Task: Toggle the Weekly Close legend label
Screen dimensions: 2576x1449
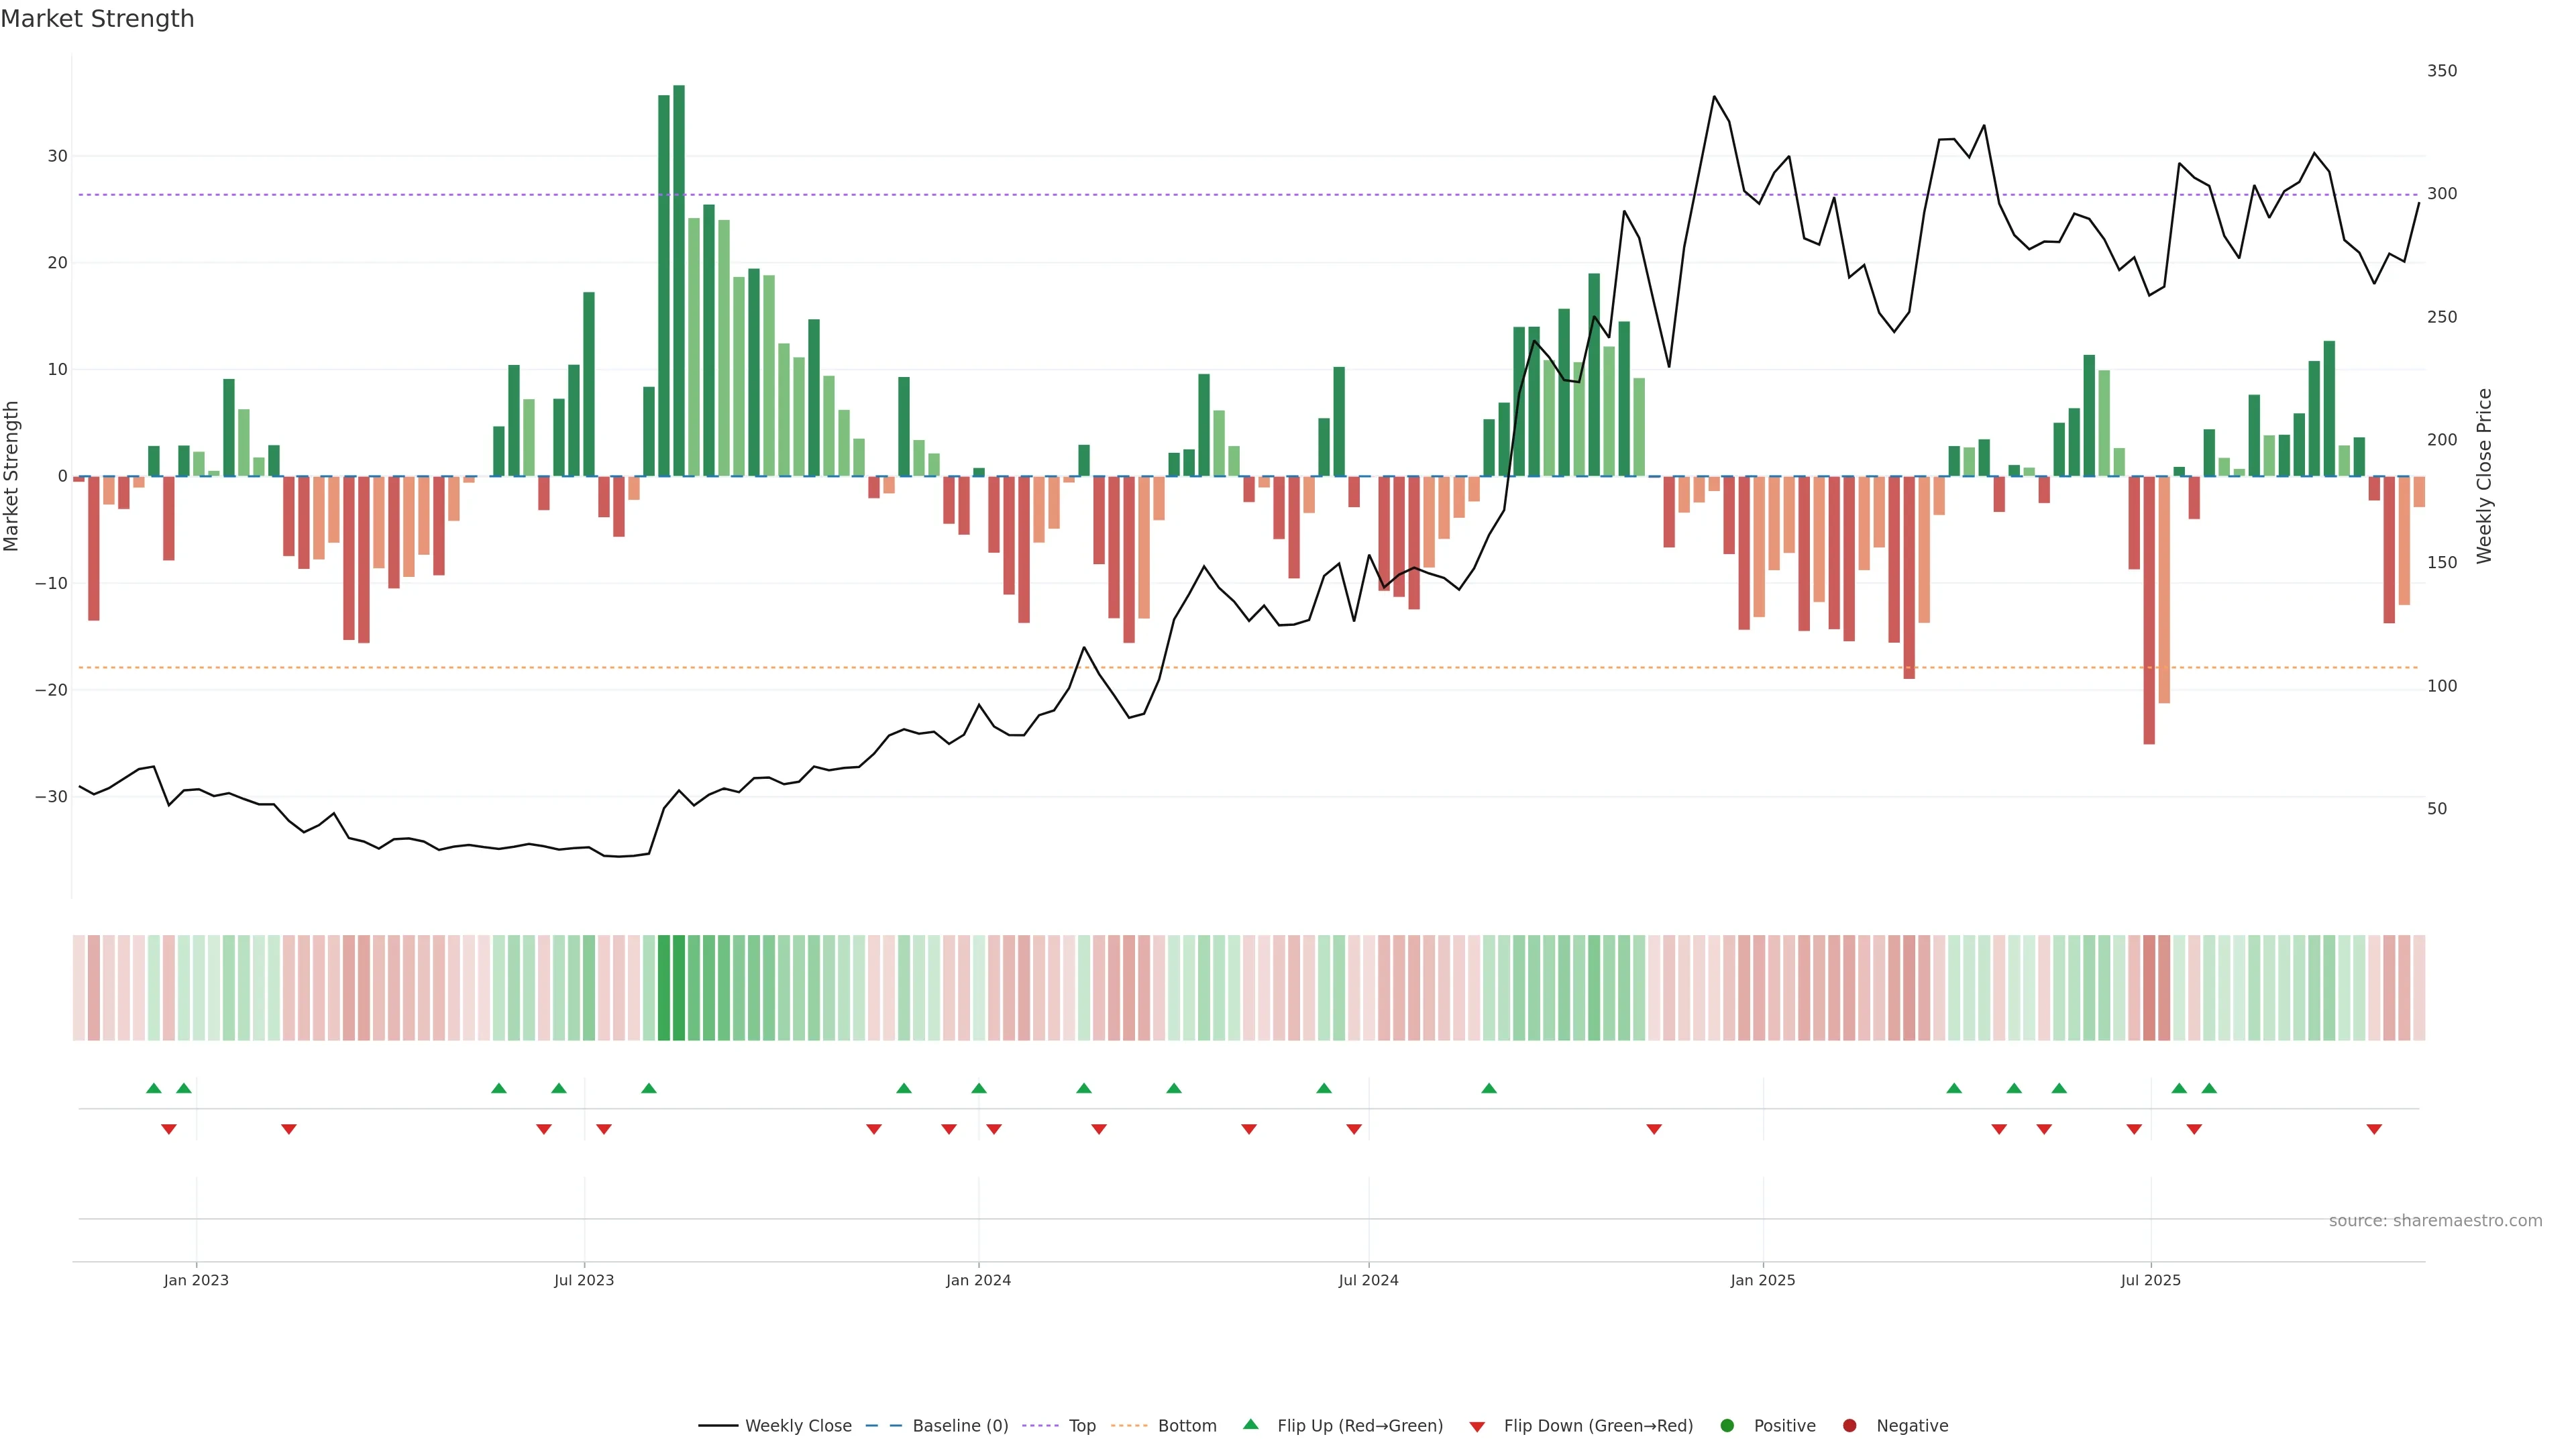Action: pos(798,1426)
